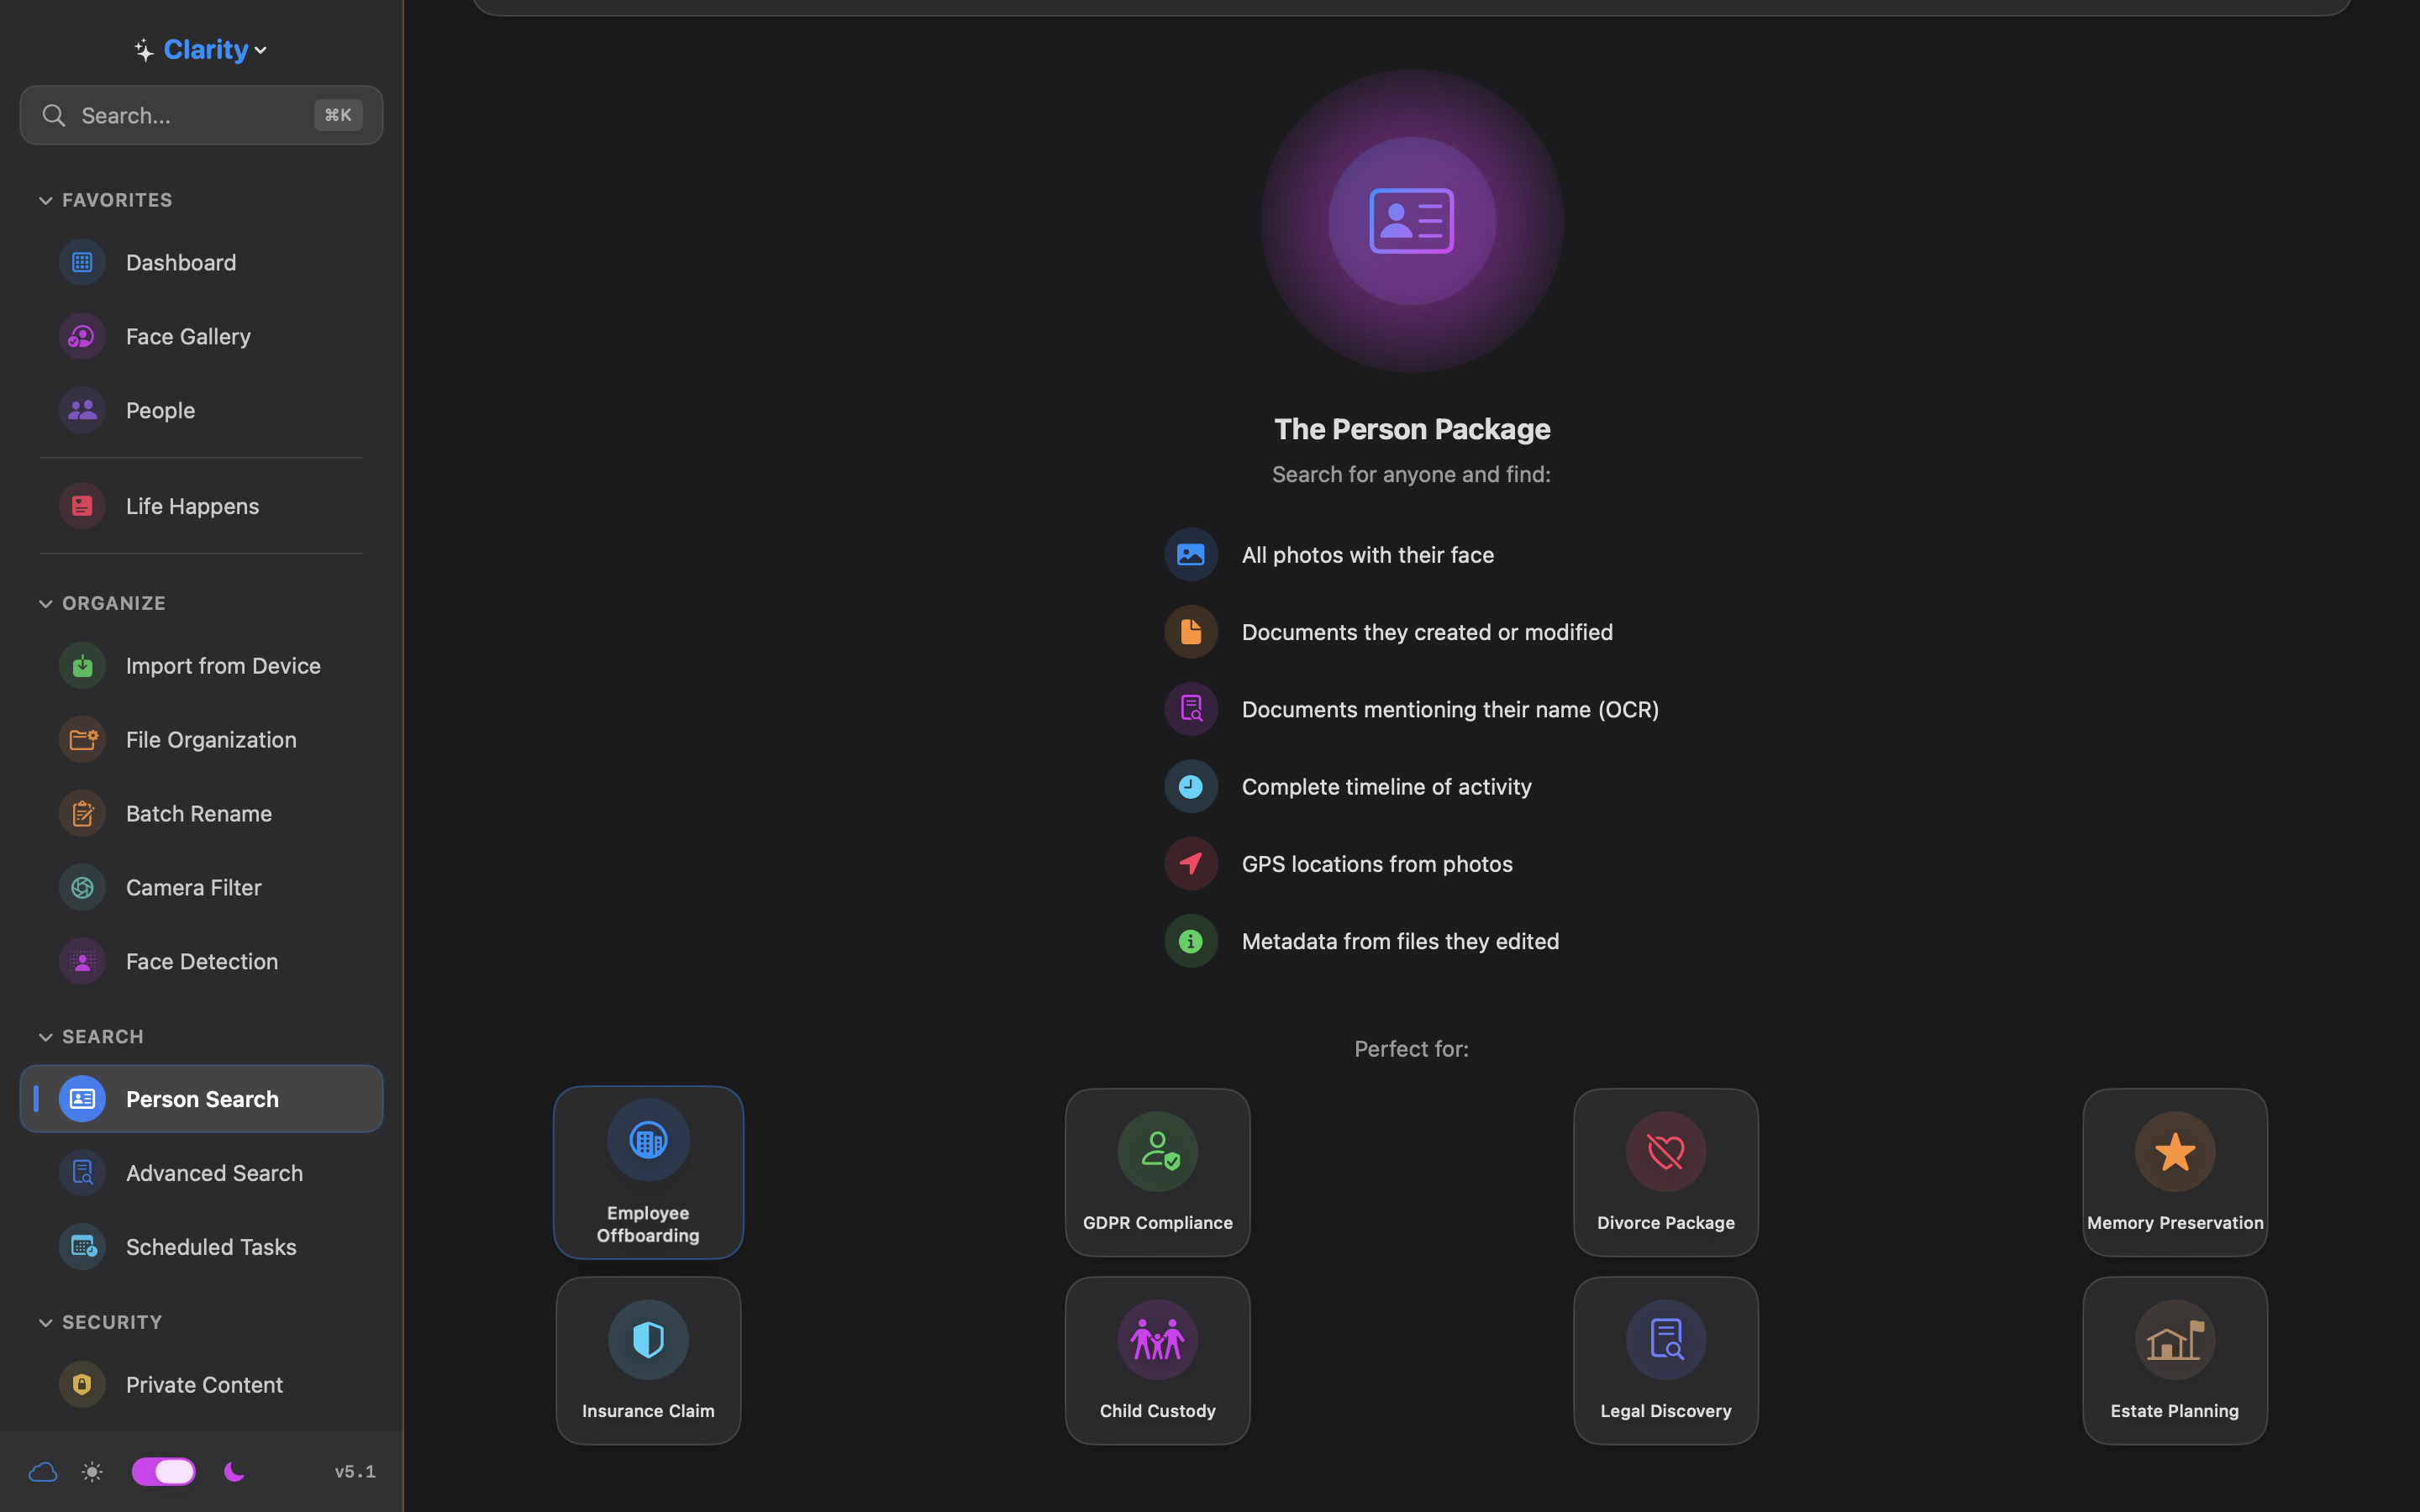The image size is (2420, 1512).
Task: Click the cloud sync status indicator
Action: [43, 1471]
